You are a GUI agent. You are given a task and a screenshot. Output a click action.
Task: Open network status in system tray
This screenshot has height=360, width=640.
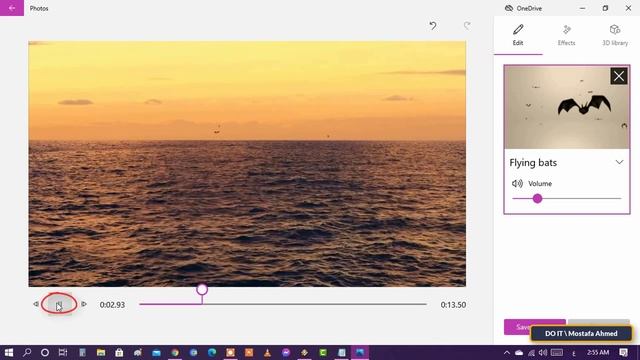coord(531,353)
